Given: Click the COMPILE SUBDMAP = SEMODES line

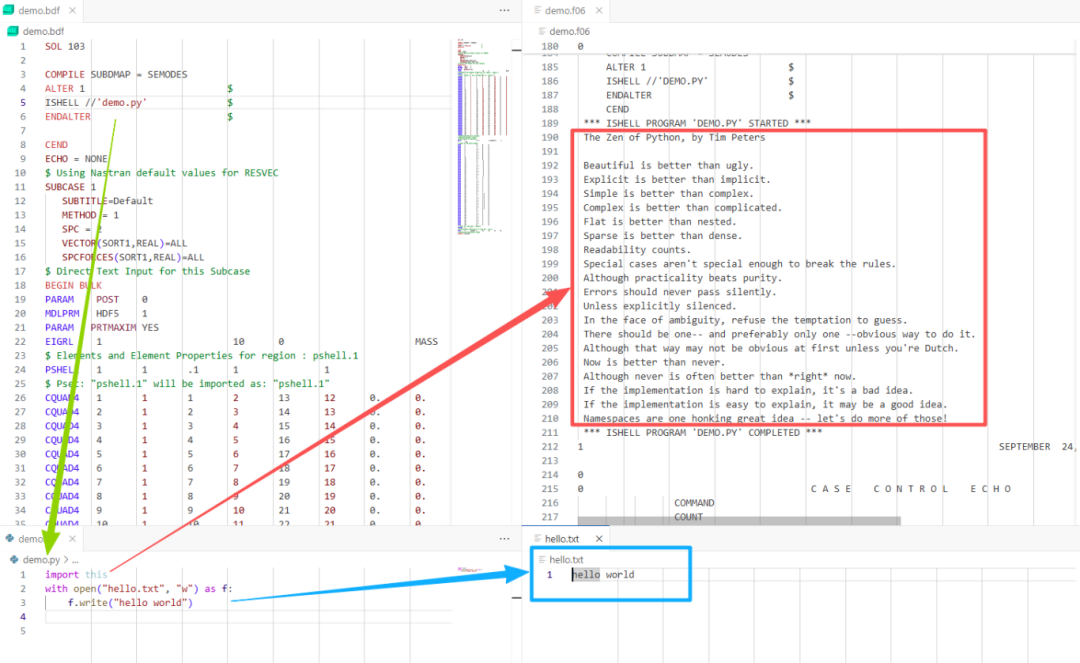Looking at the screenshot, I should coord(116,74).
